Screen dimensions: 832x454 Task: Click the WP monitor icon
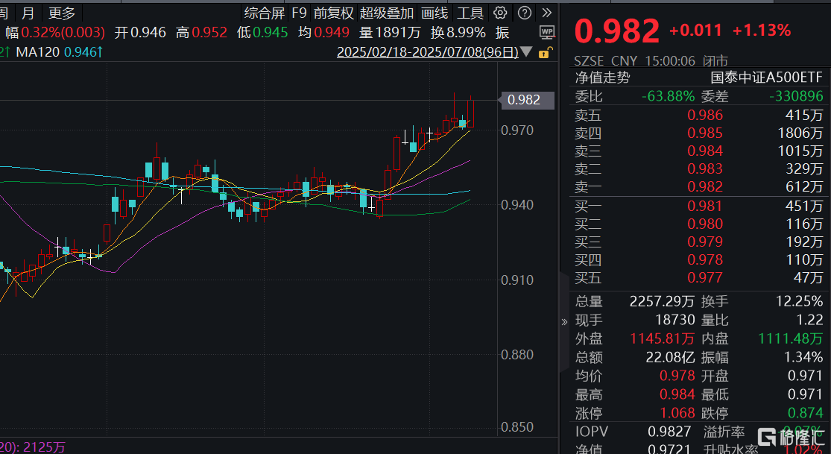547,32
